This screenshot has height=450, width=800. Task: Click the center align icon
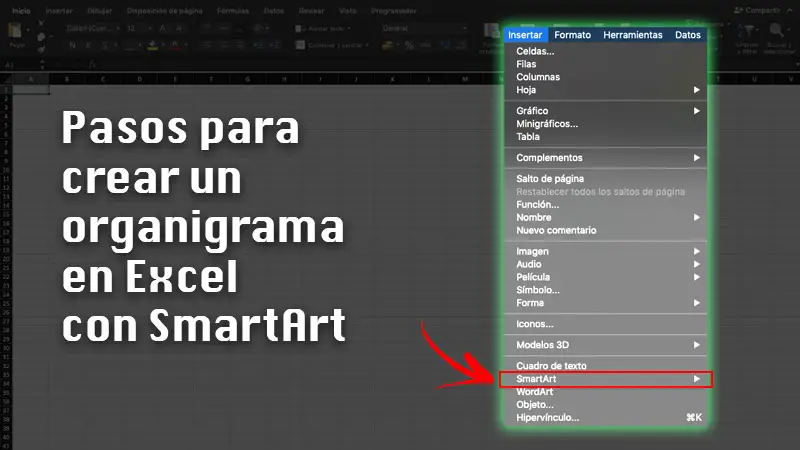coord(223,46)
